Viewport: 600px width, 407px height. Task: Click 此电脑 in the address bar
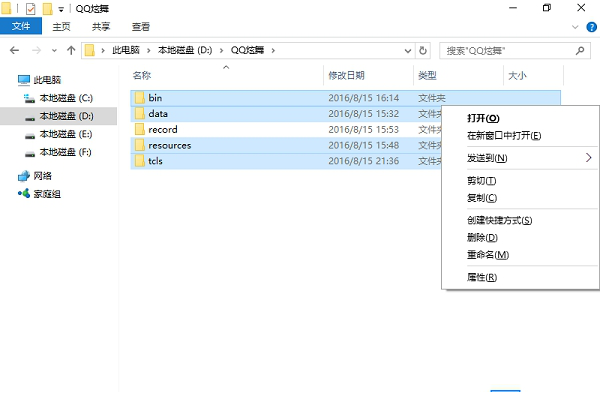click(x=126, y=50)
